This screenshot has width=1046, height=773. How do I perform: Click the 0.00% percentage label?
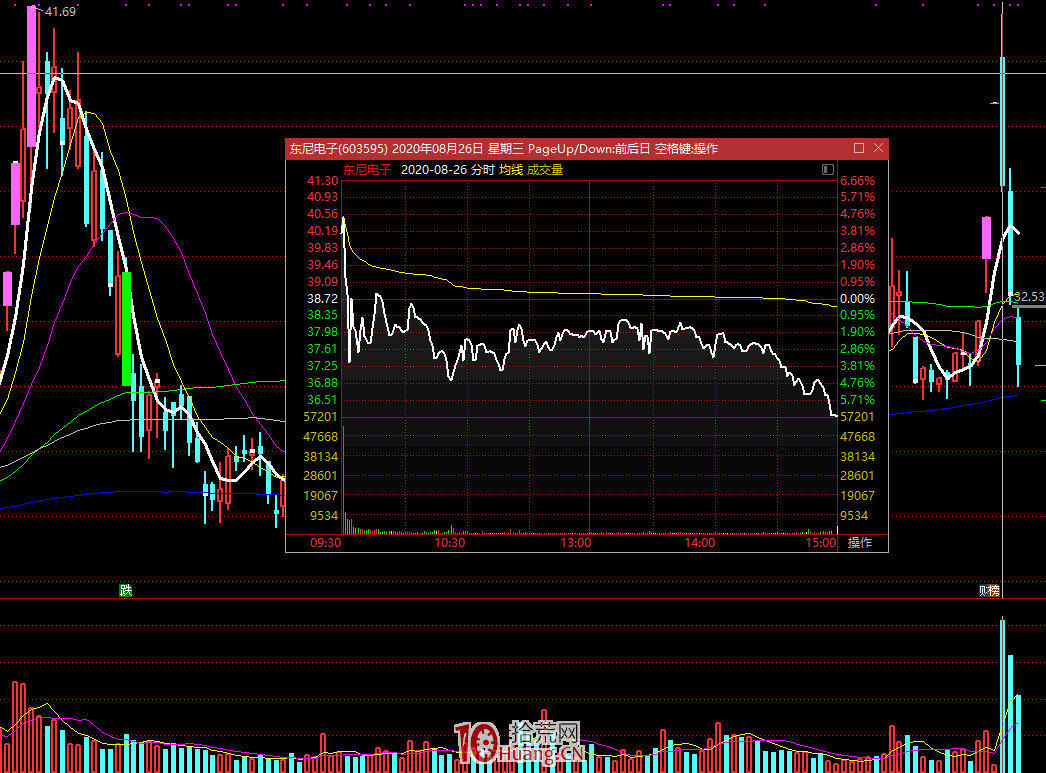[858, 298]
